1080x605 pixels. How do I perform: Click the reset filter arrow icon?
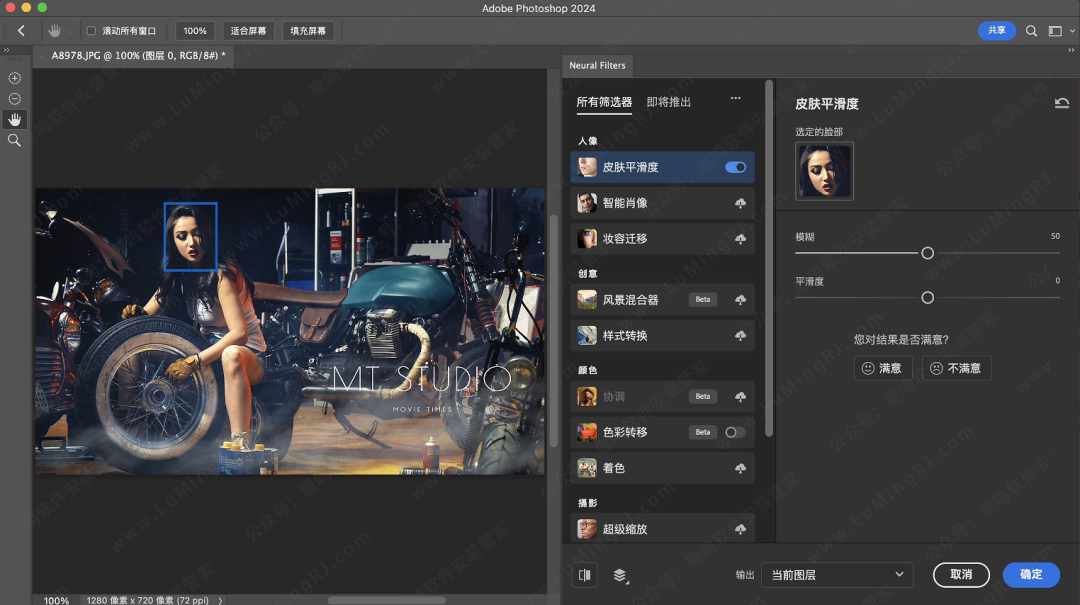click(1062, 103)
